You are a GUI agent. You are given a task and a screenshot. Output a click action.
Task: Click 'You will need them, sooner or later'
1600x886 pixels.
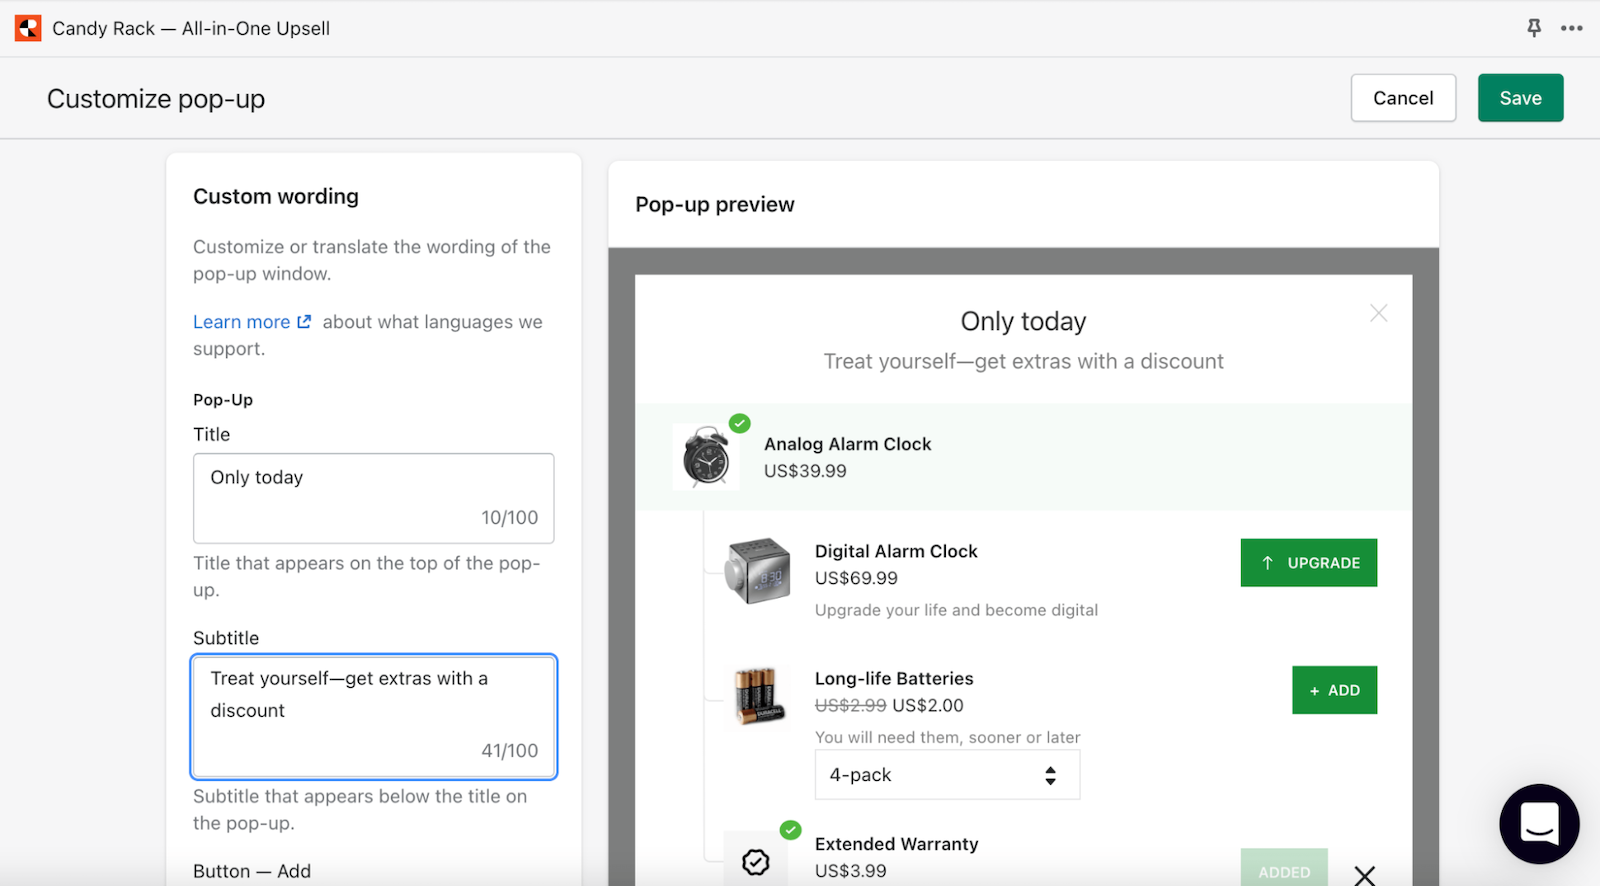tap(947, 737)
